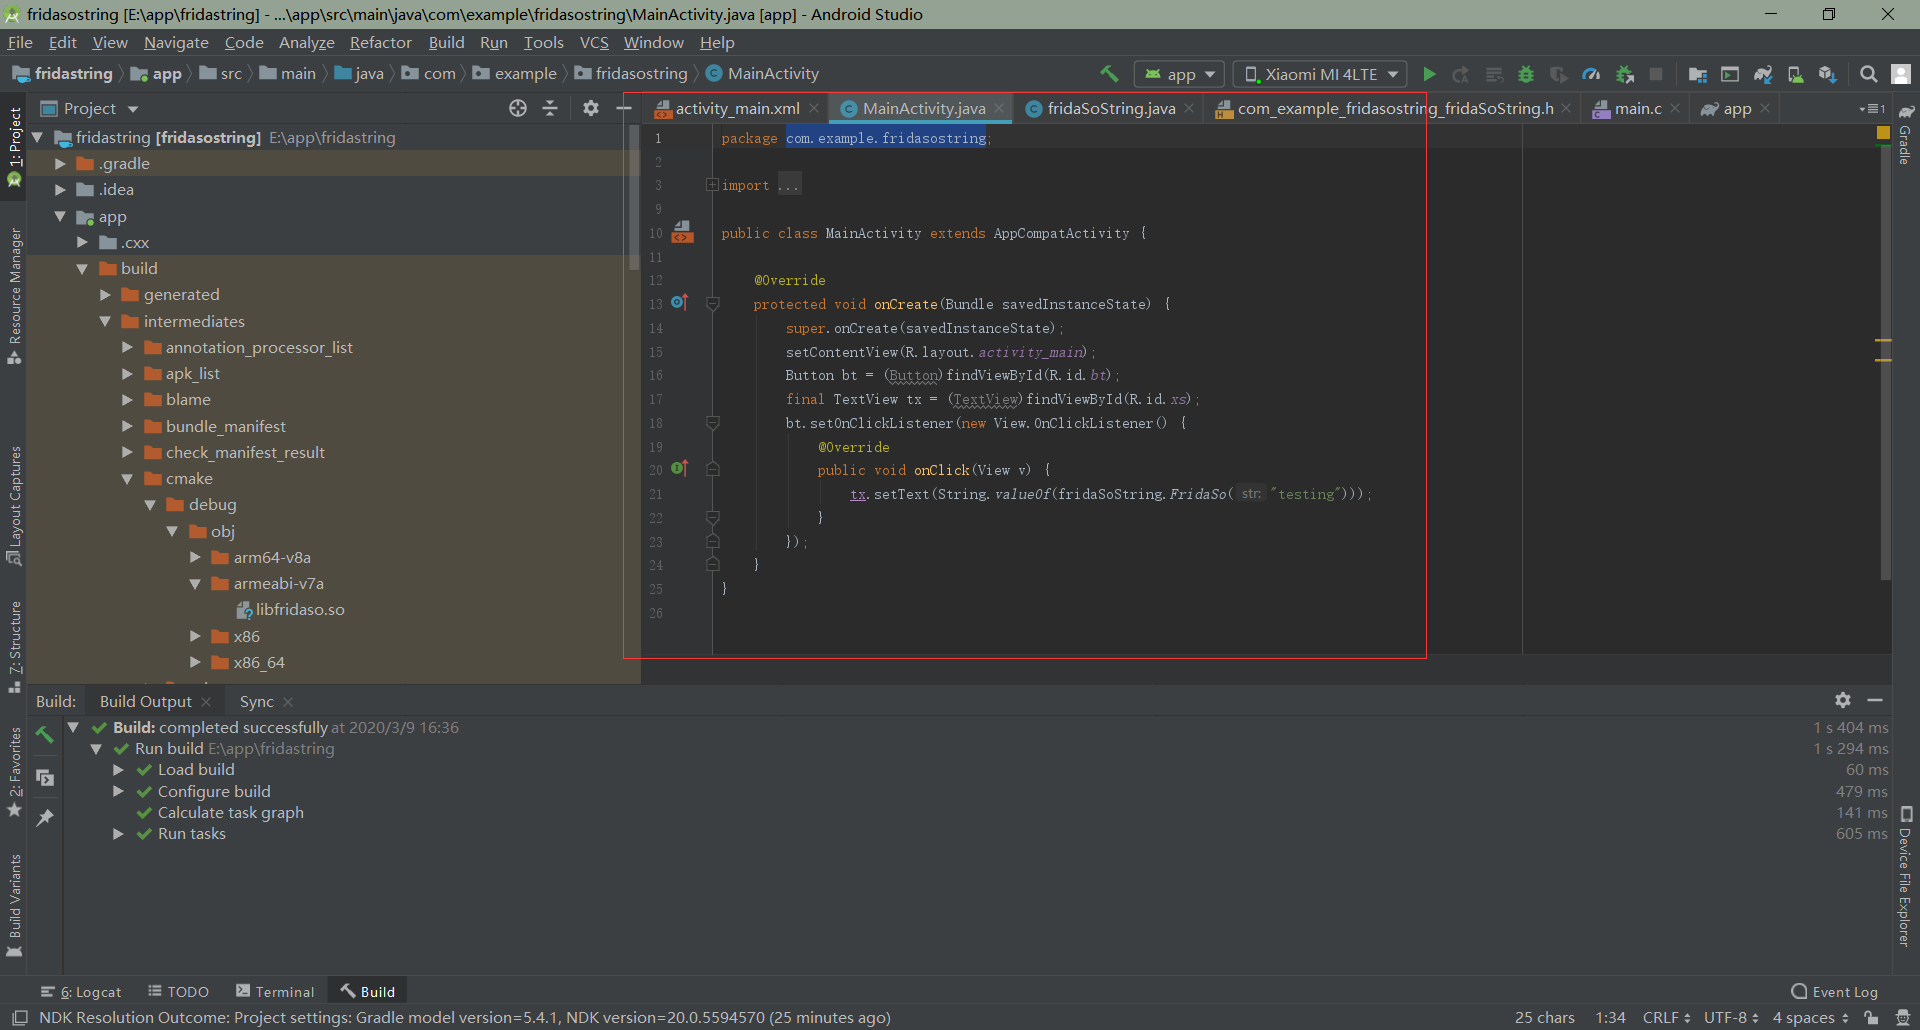Toggle code folding on the import line
1920x1030 pixels.
712,185
